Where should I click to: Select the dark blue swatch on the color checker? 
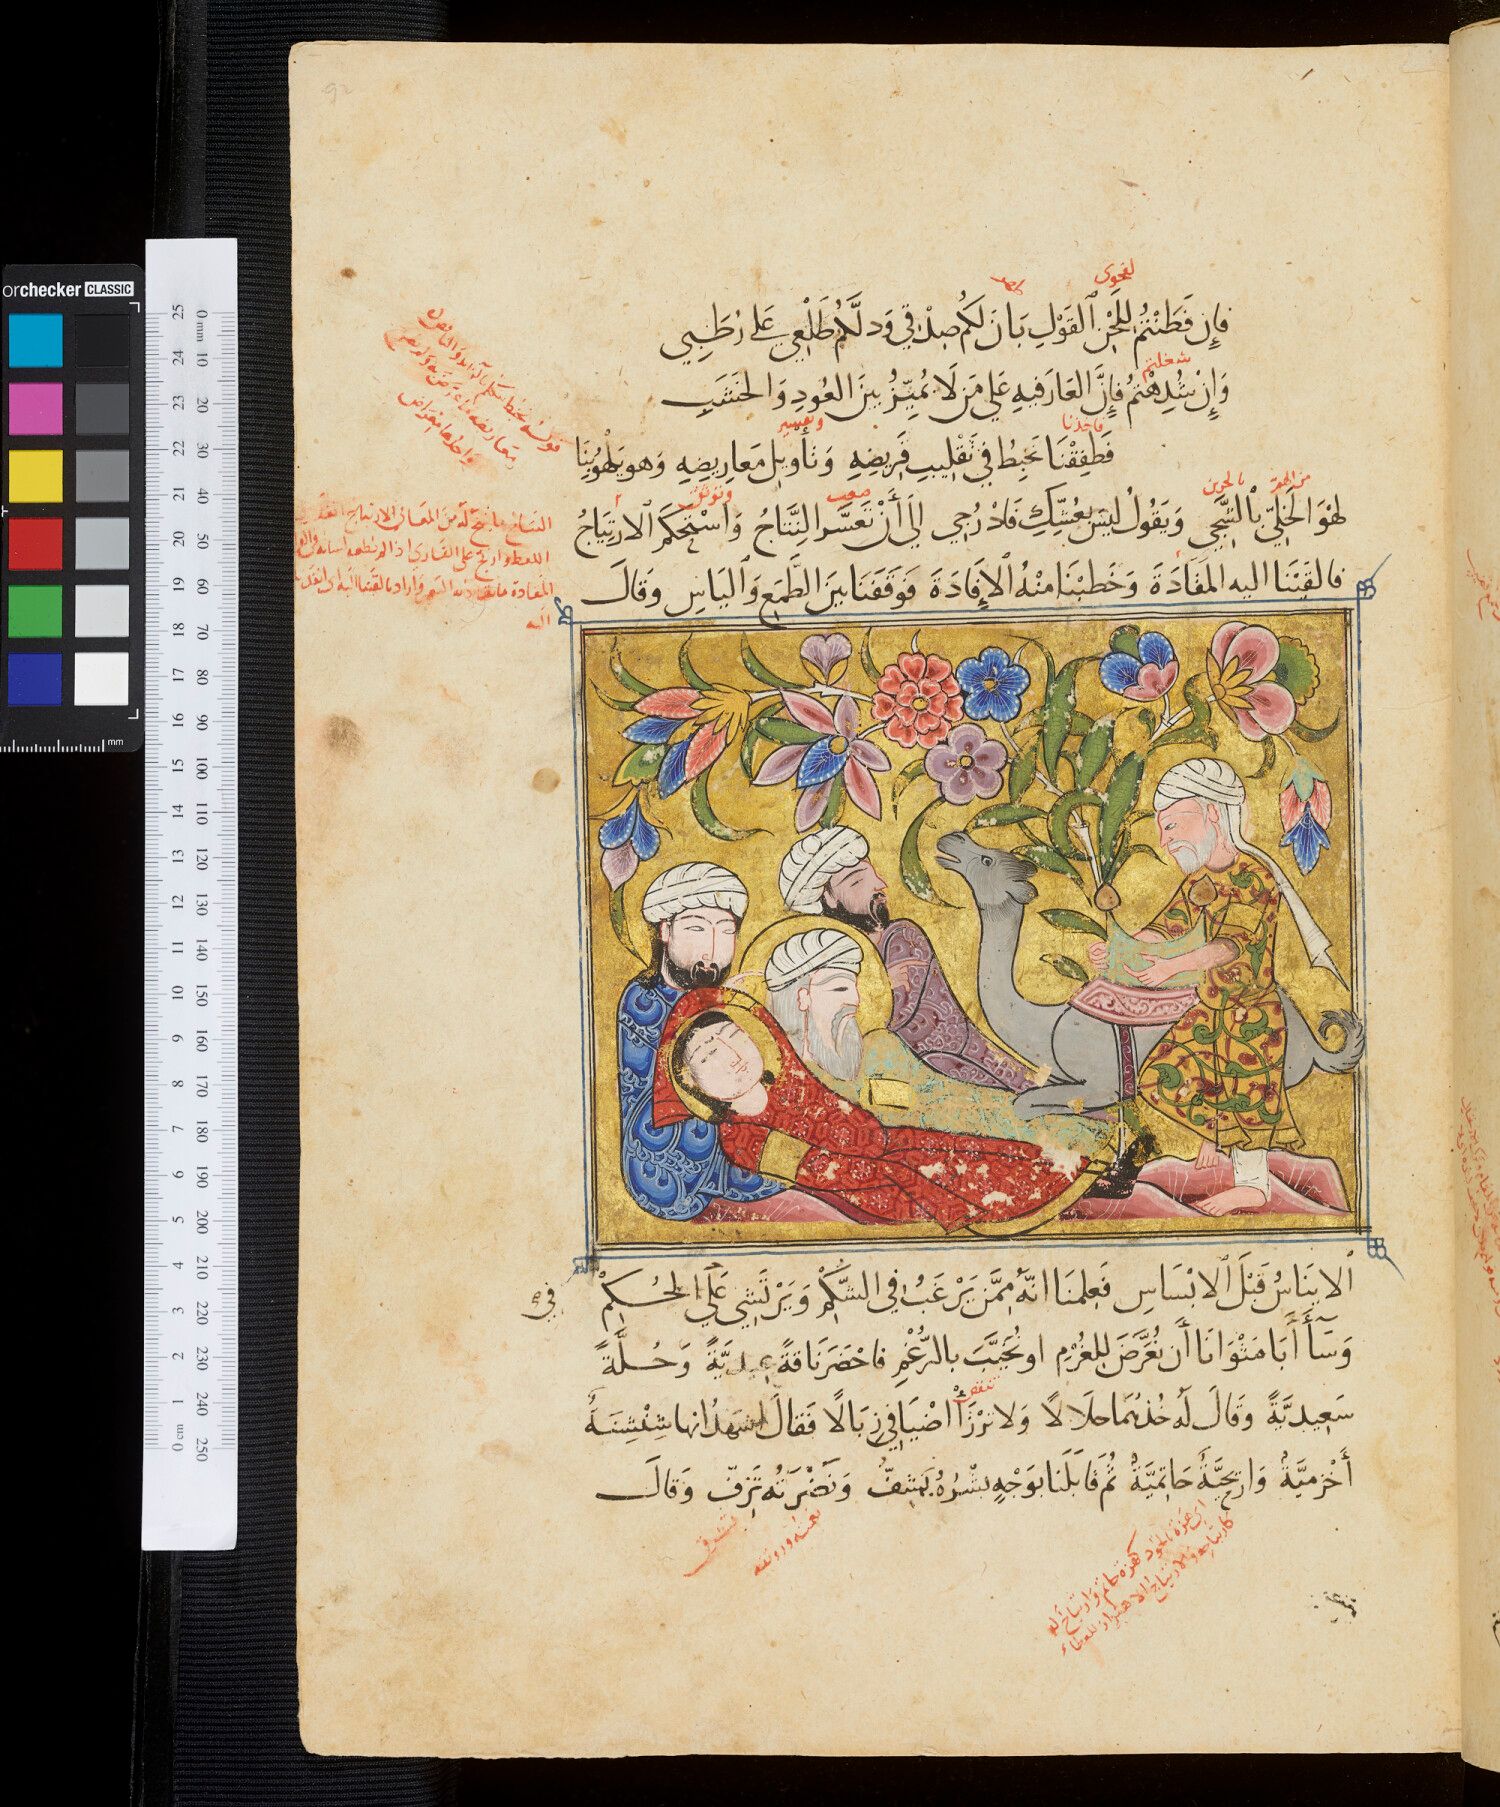[x=36, y=678]
